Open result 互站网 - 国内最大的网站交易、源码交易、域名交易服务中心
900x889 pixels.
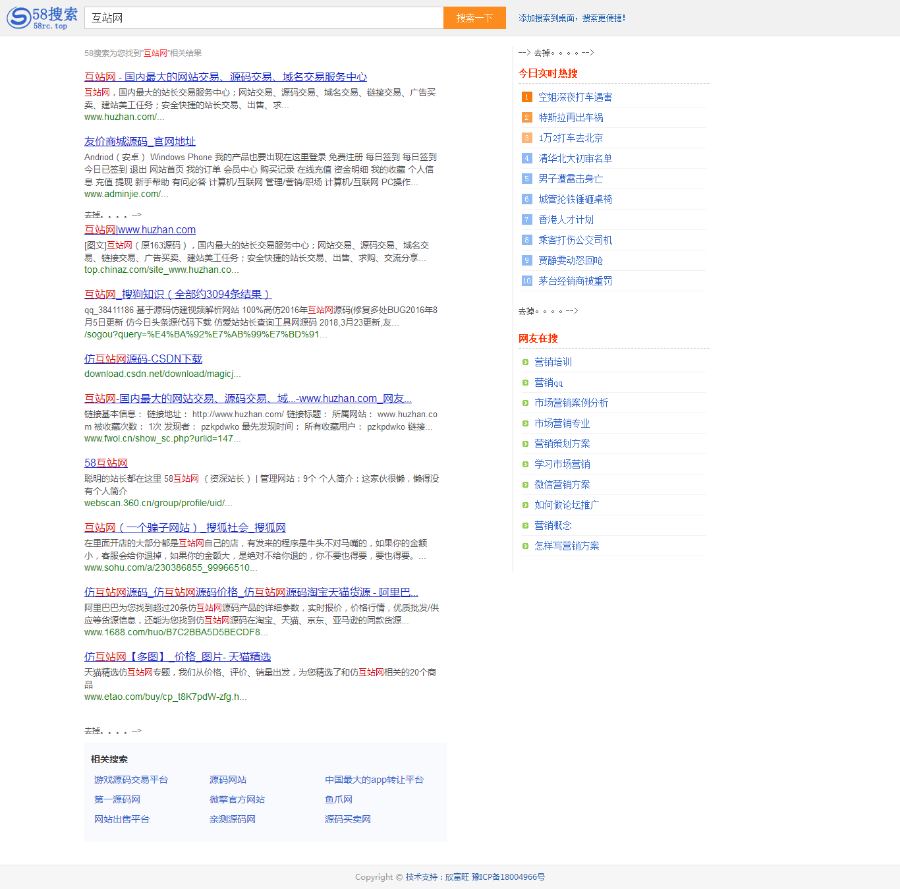tap(226, 77)
